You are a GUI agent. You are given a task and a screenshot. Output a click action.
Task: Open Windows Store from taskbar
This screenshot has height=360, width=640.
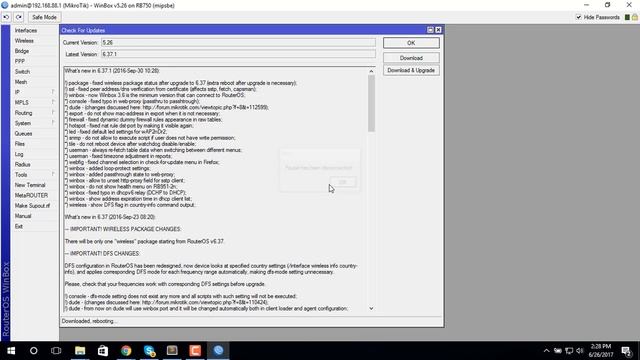(x=103, y=351)
